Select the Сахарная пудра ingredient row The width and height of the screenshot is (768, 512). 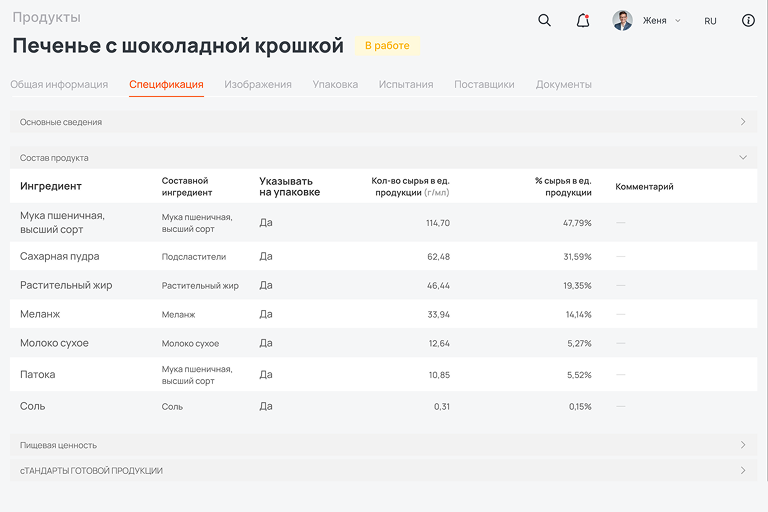[60, 257]
